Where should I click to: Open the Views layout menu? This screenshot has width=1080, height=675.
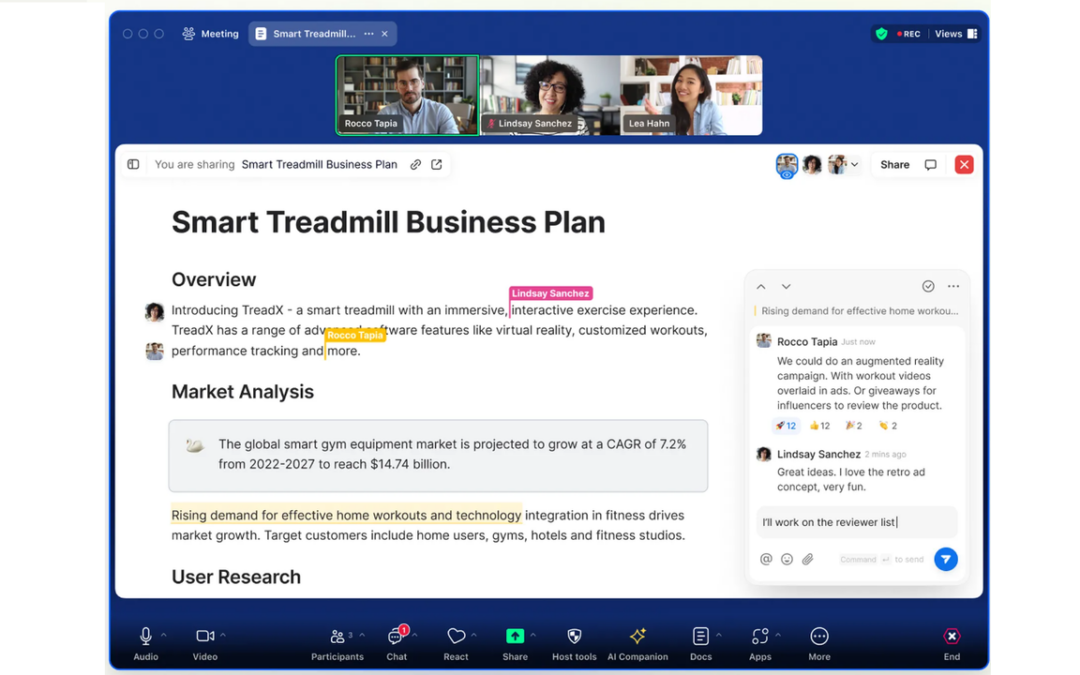click(956, 34)
